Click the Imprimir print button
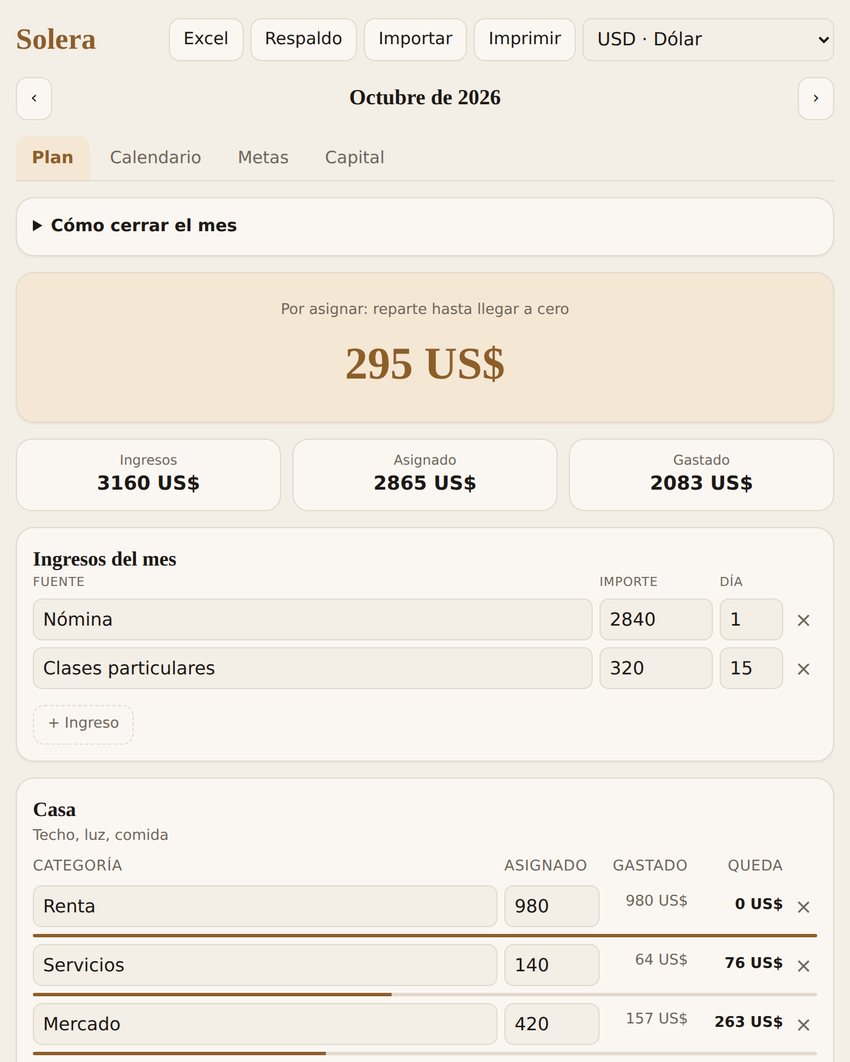 coord(524,39)
